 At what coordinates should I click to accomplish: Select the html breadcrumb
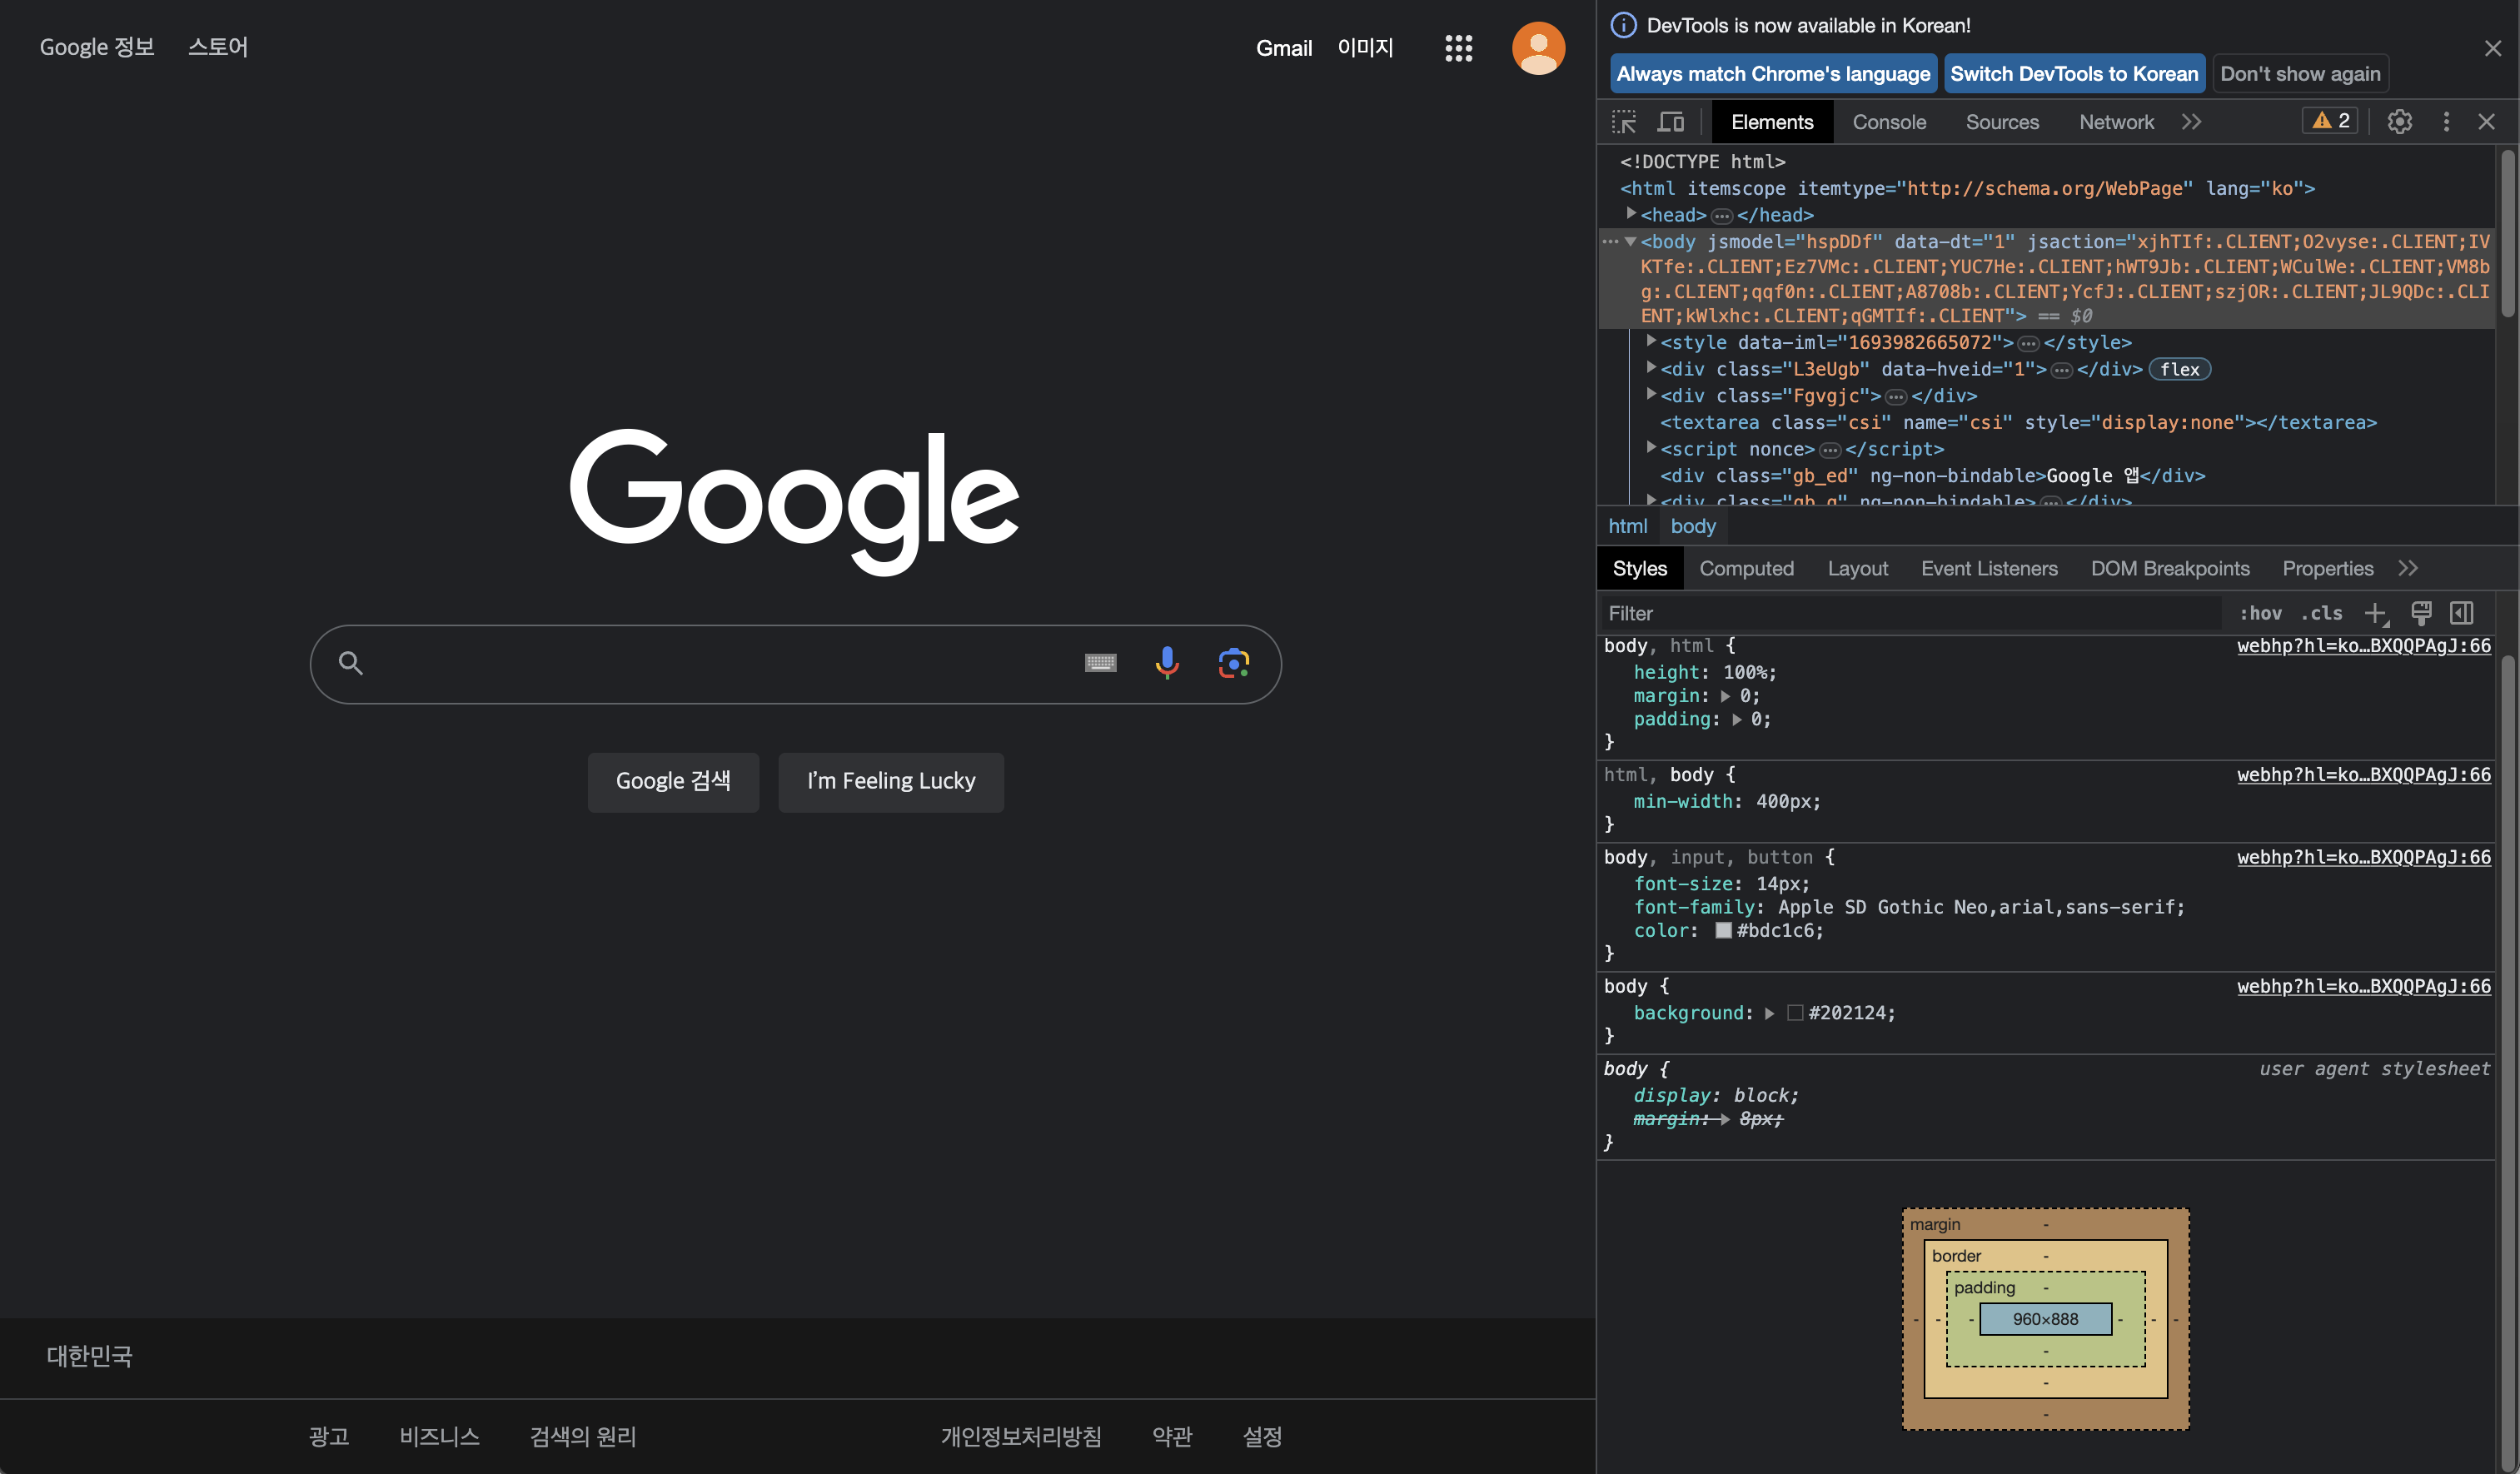coord(1627,526)
